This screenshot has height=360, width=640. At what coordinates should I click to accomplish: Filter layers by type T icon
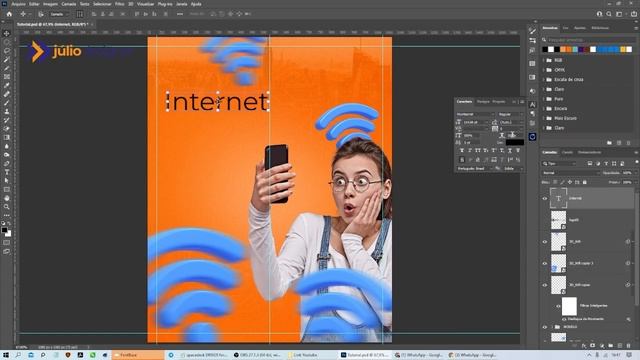(x=606, y=164)
